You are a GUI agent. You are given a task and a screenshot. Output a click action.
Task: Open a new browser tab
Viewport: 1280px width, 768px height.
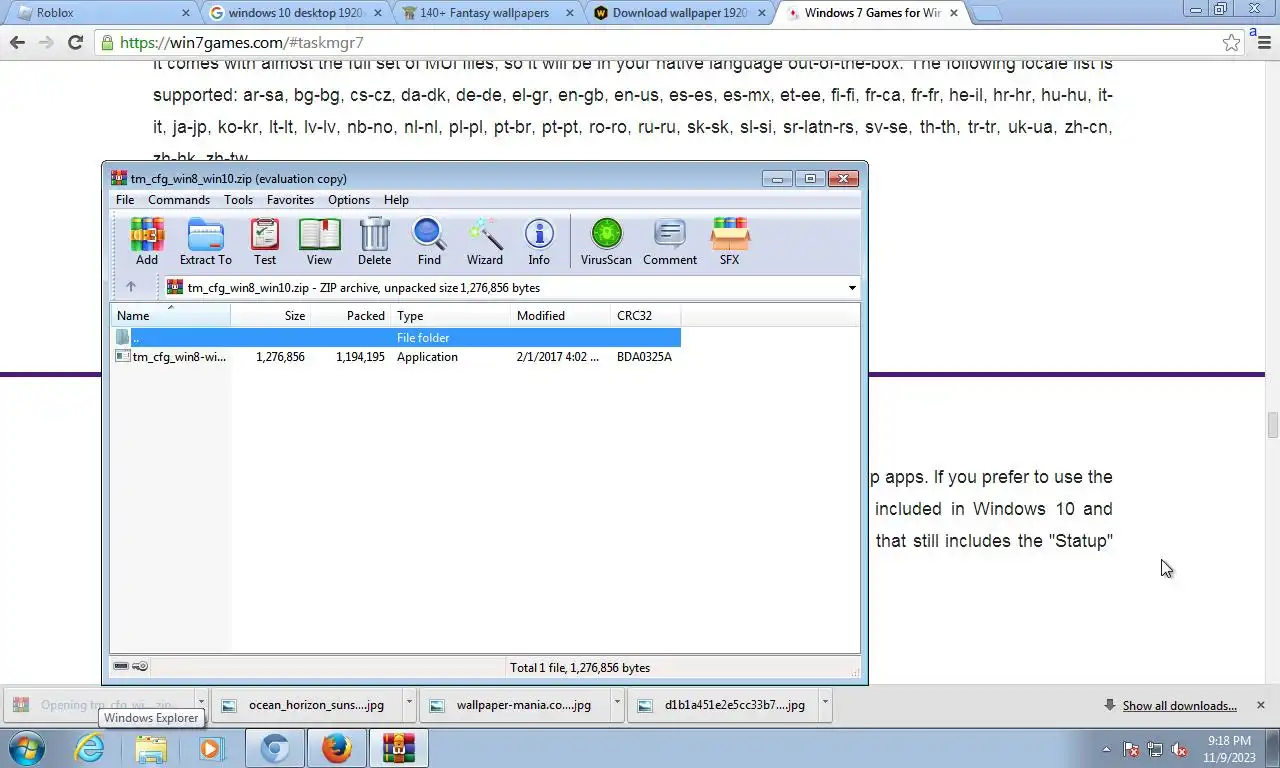(986, 13)
